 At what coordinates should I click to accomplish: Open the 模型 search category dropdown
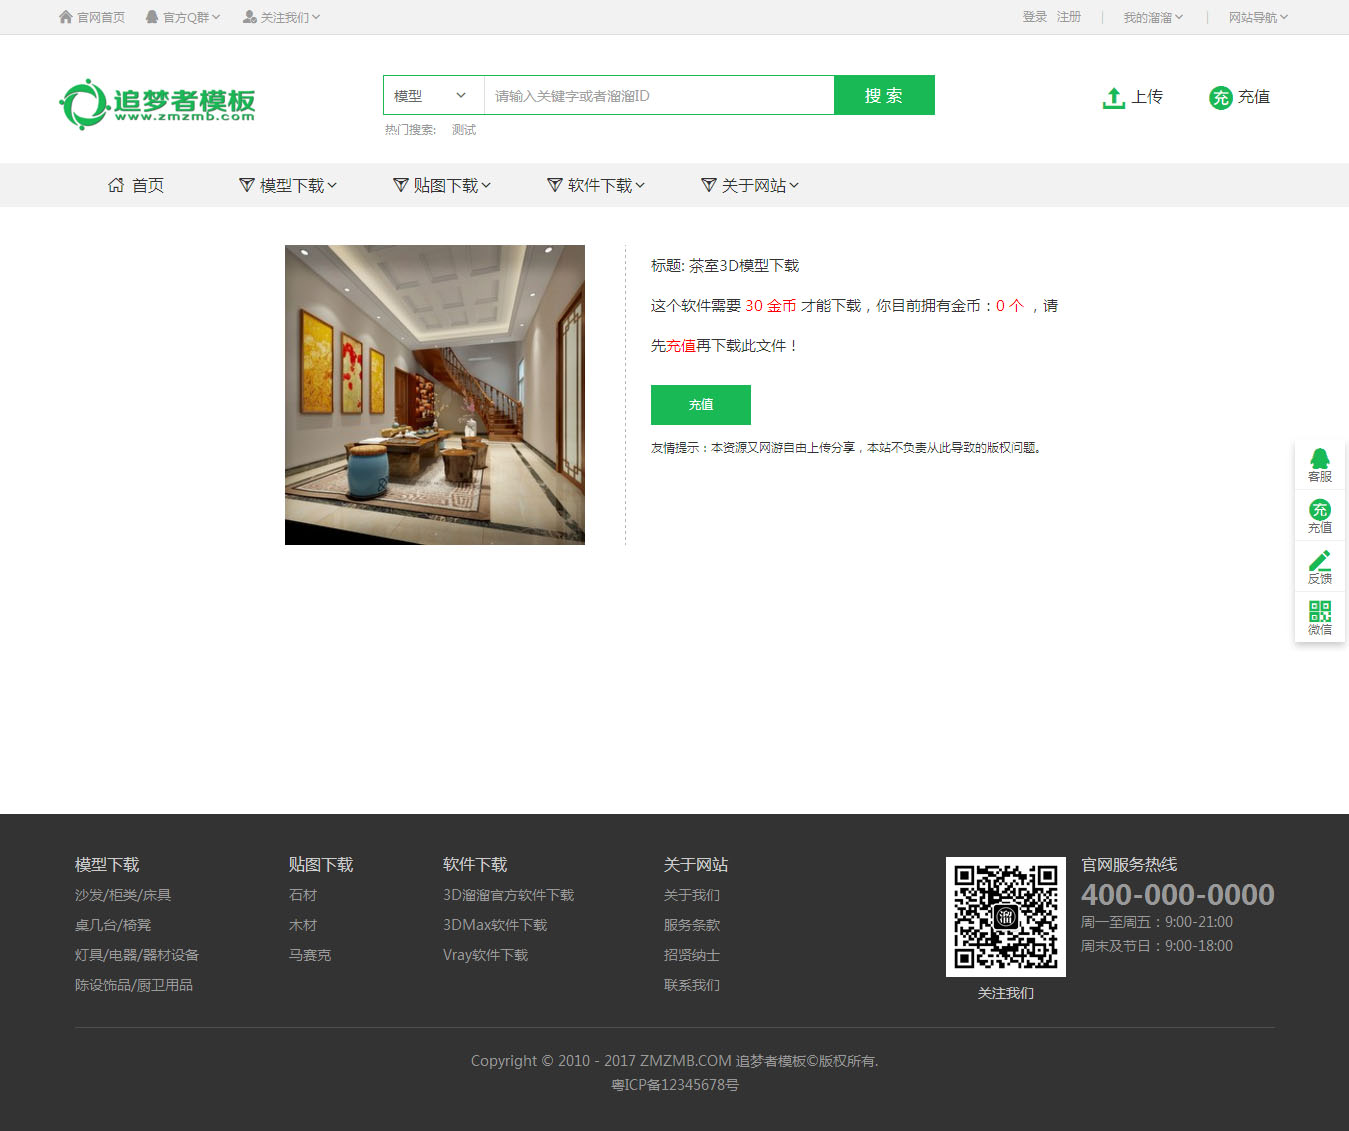click(432, 96)
